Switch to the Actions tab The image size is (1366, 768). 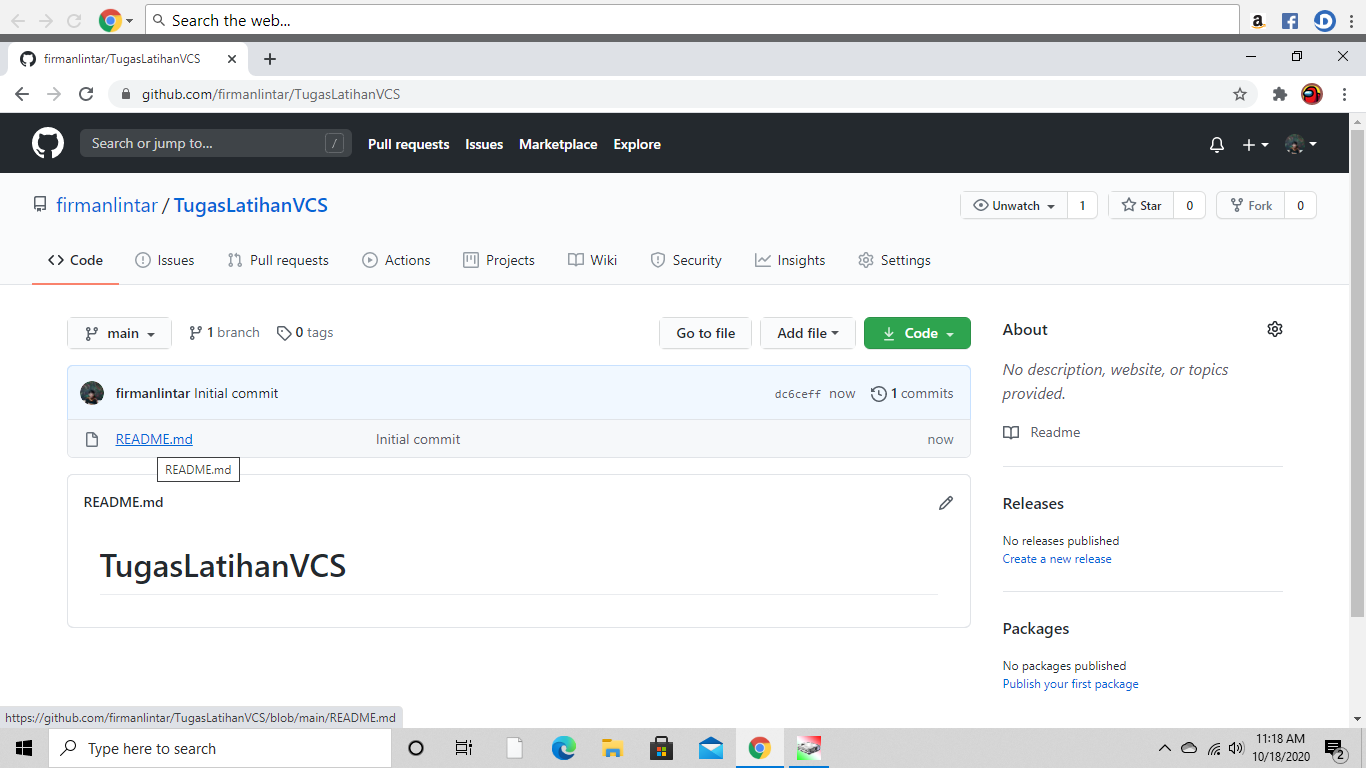pyautogui.click(x=396, y=260)
